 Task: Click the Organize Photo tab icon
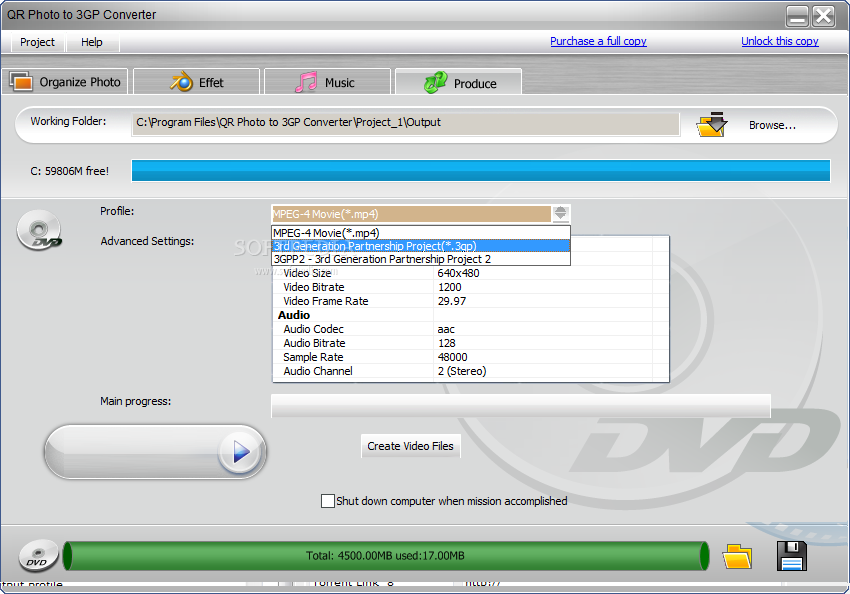coord(21,81)
